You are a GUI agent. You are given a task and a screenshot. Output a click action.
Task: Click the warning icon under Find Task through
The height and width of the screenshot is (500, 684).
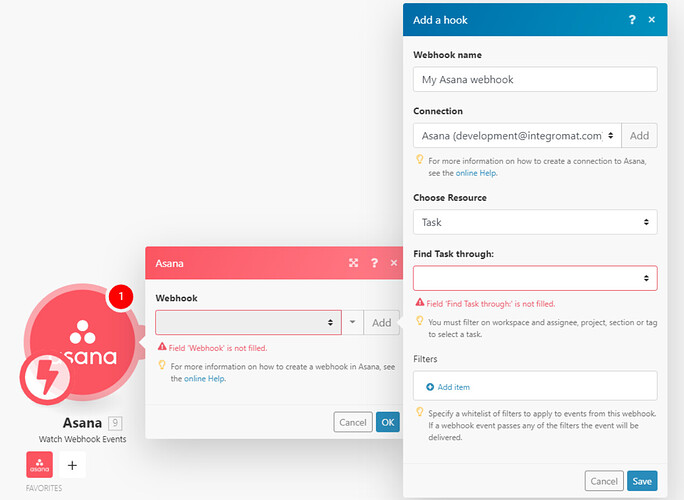click(x=420, y=302)
